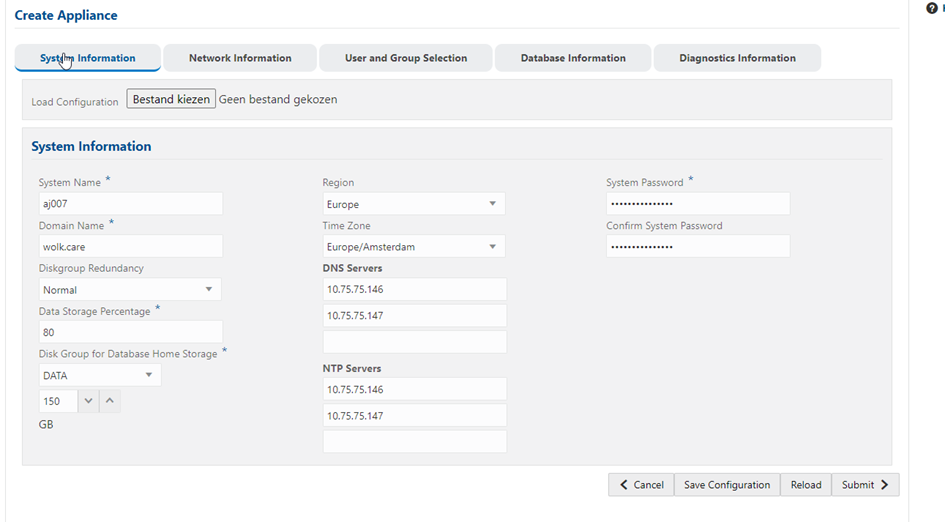945x522 pixels.
Task: Expand the Time Zone dropdown
Action: click(413, 246)
